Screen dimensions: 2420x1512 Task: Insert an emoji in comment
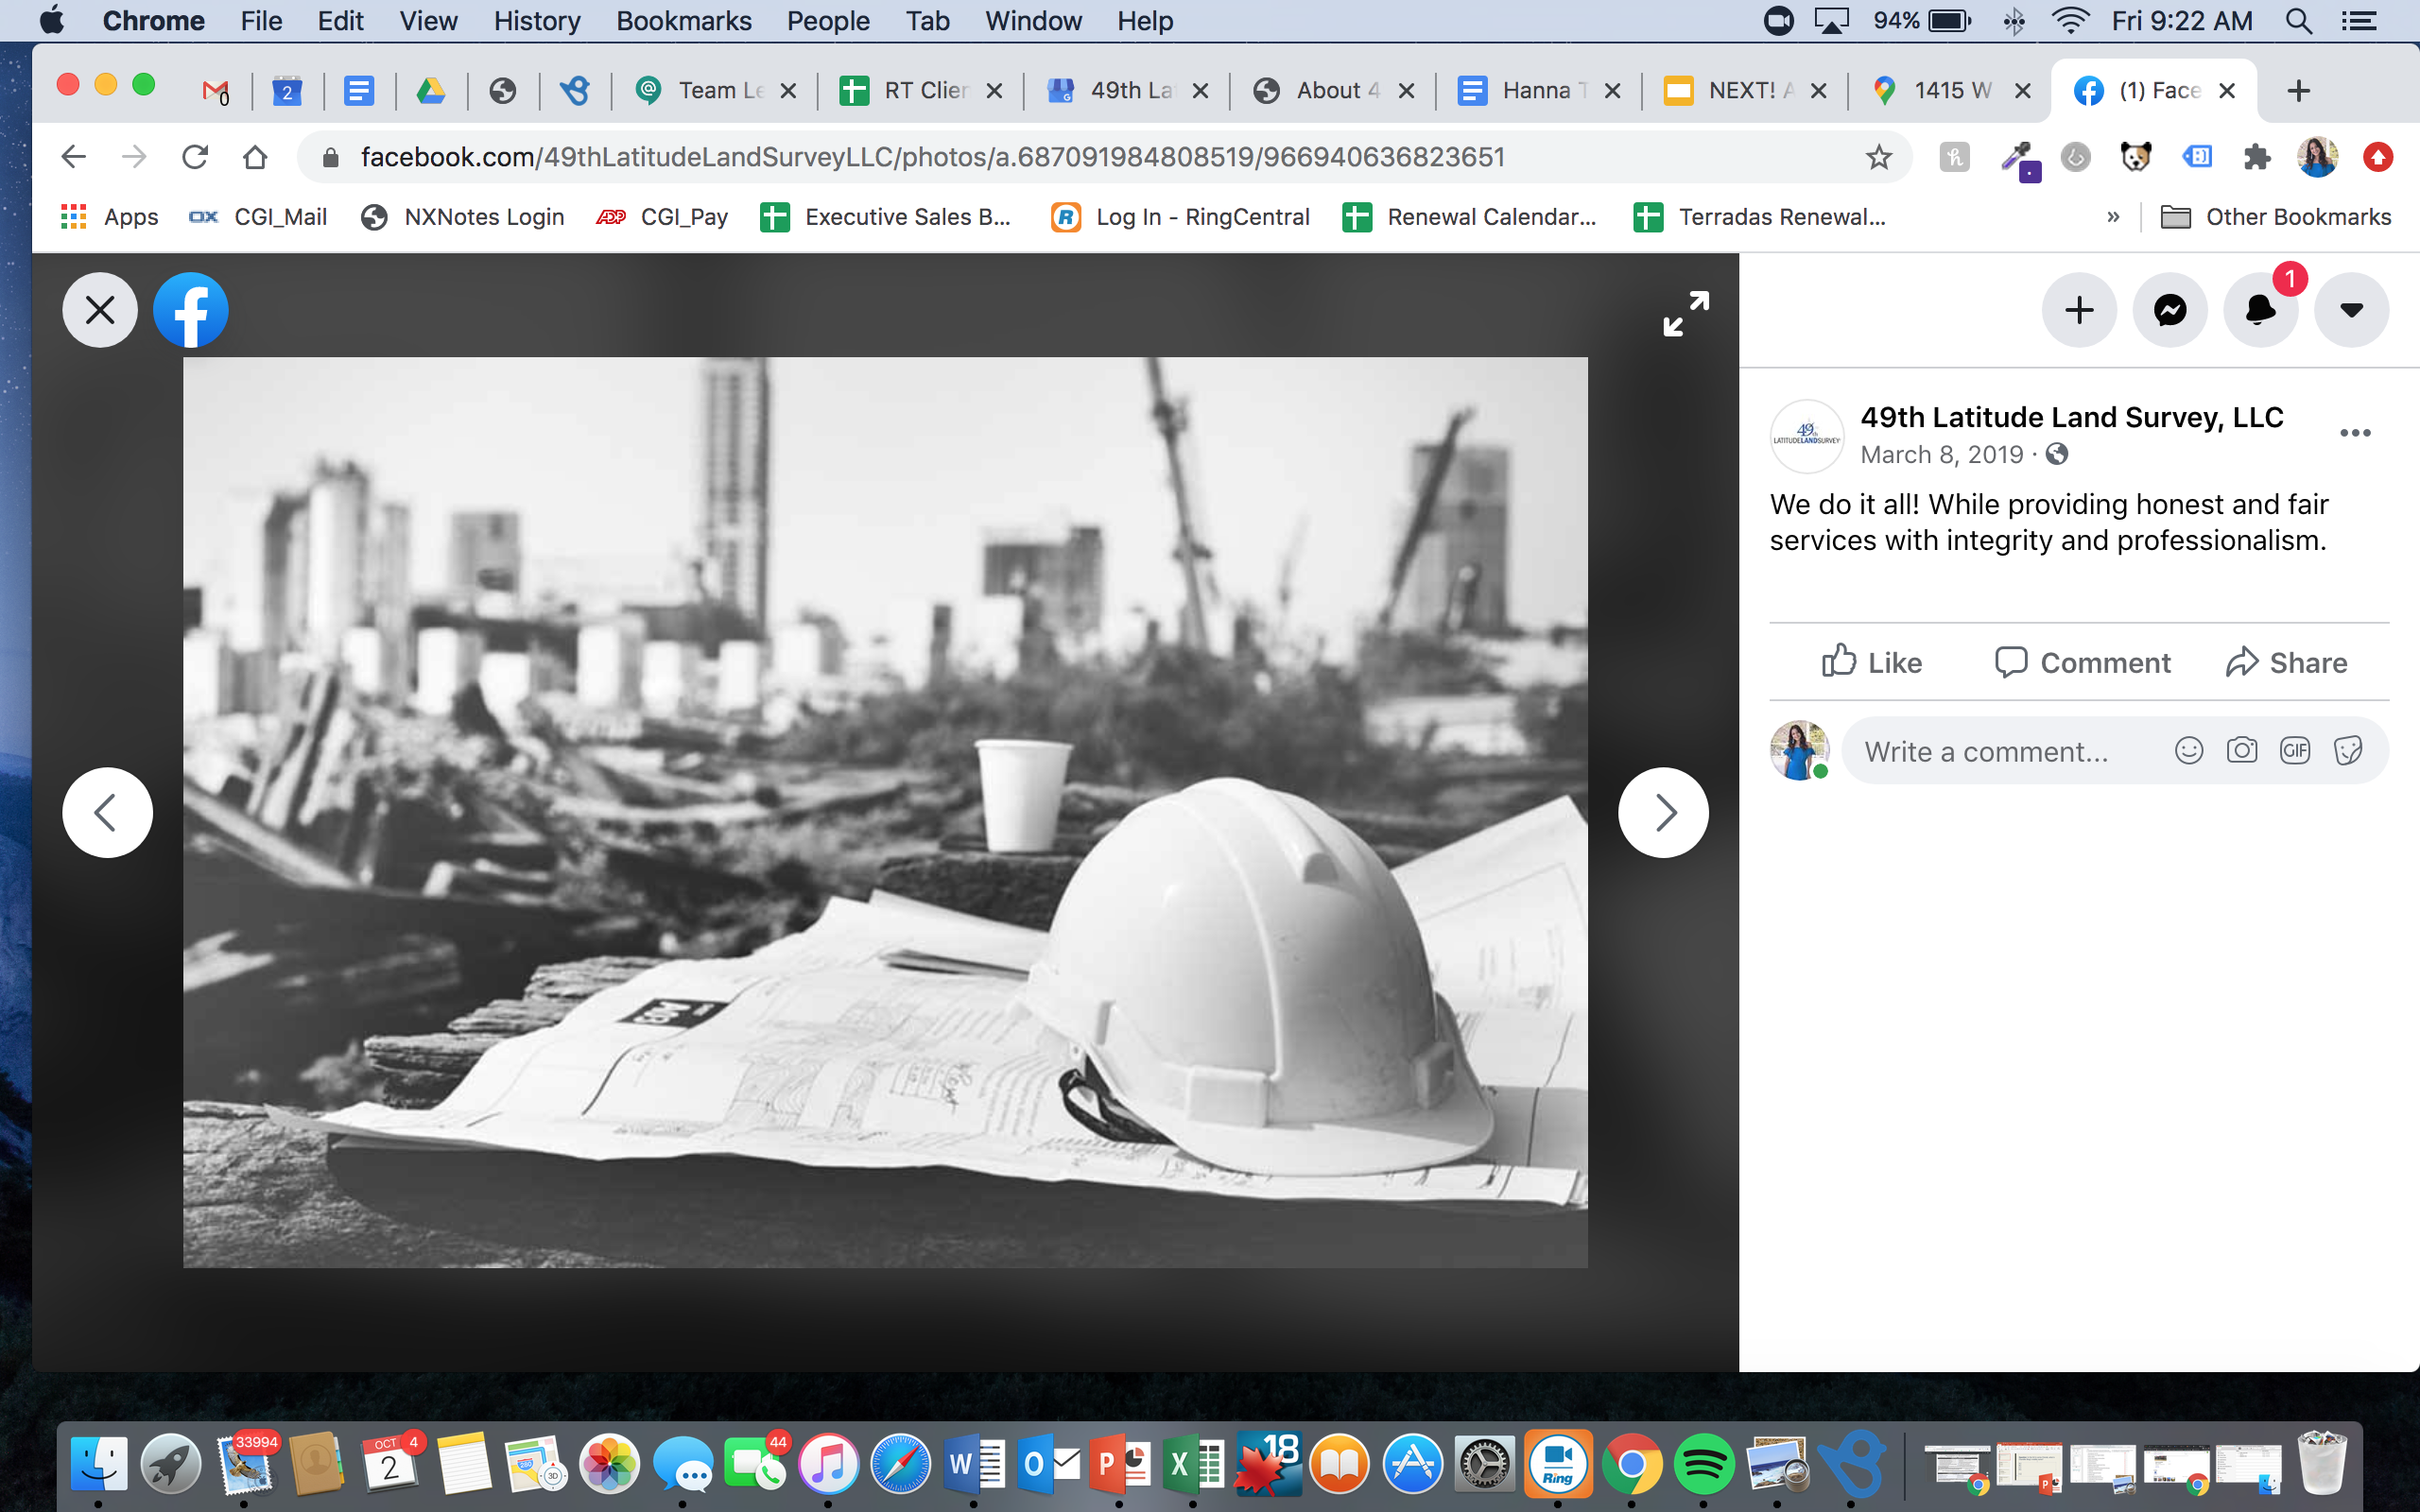click(2189, 750)
